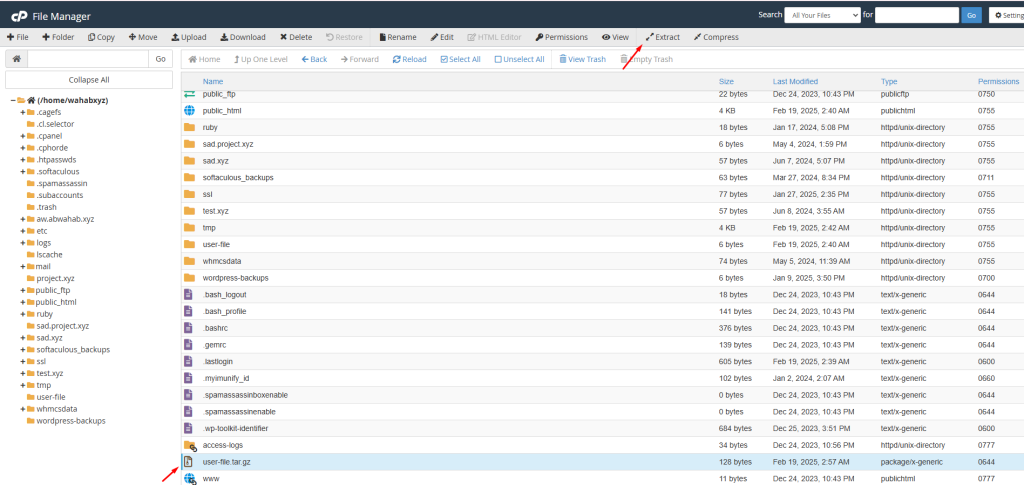The height and width of the screenshot is (485, 1024).
Task: Click the search text input field
Action: tap(917, 15)
